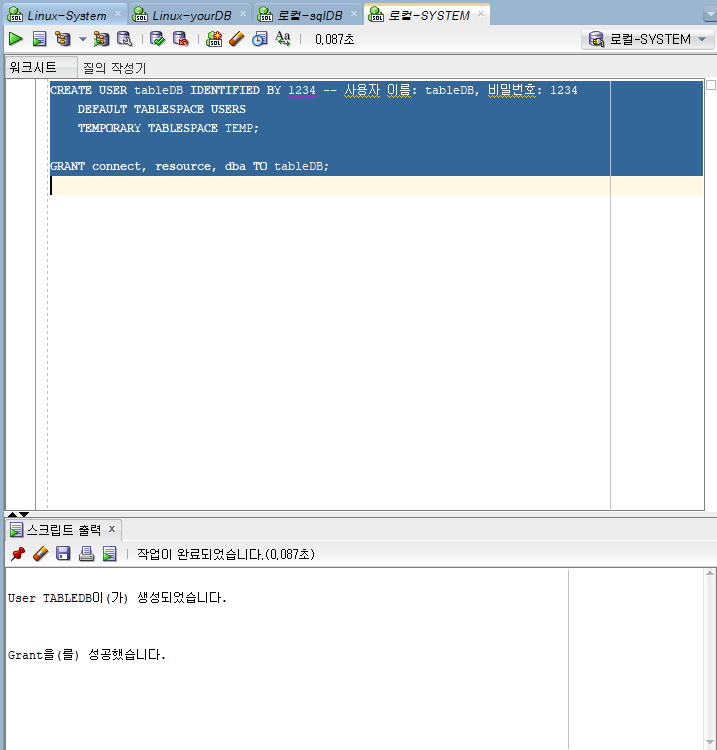
Task: Open the 로컬-SYSTEM connection dropdown
Action: tap(648, 39)
